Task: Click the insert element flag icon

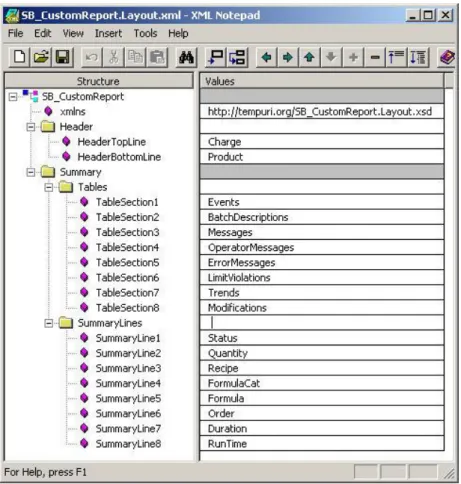Action: pos(216,57)
